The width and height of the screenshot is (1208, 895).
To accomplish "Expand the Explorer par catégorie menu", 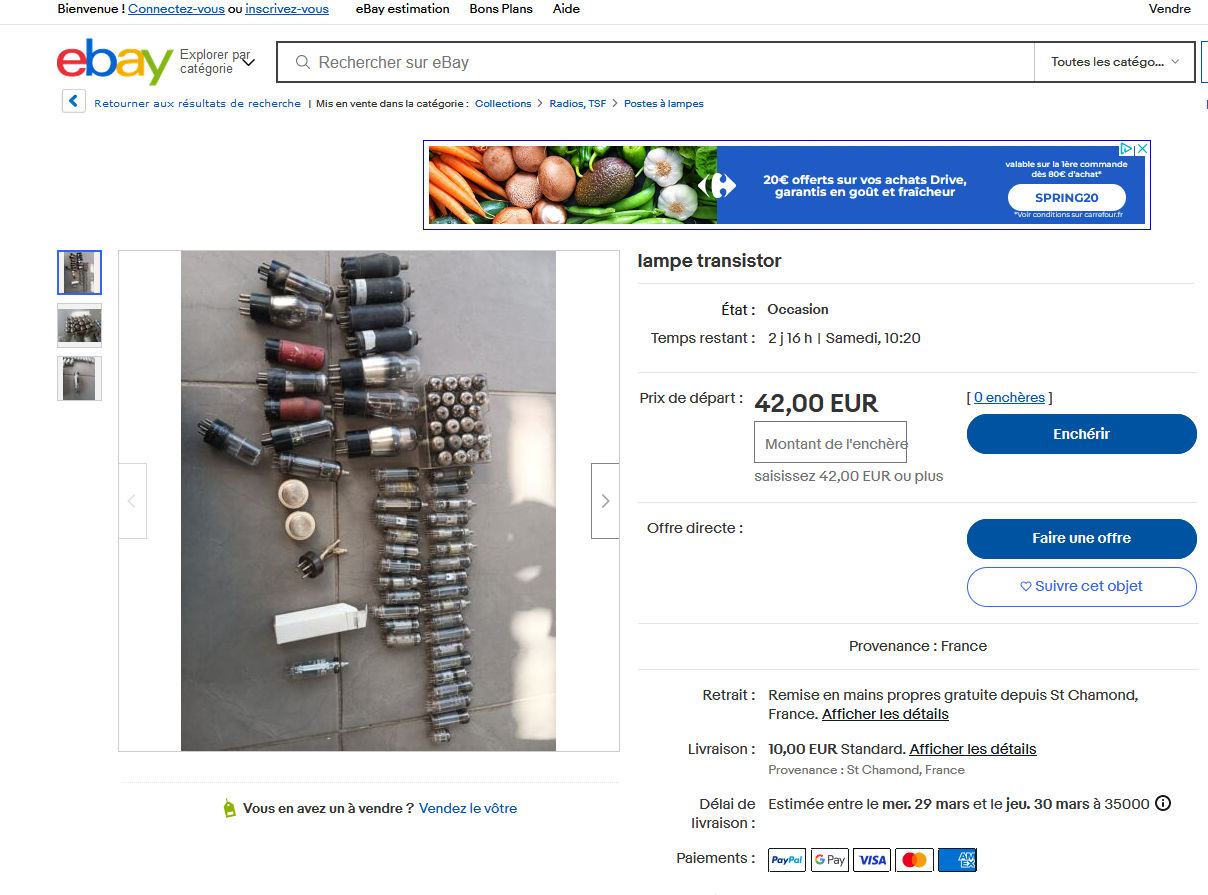I will coord(217,62).
